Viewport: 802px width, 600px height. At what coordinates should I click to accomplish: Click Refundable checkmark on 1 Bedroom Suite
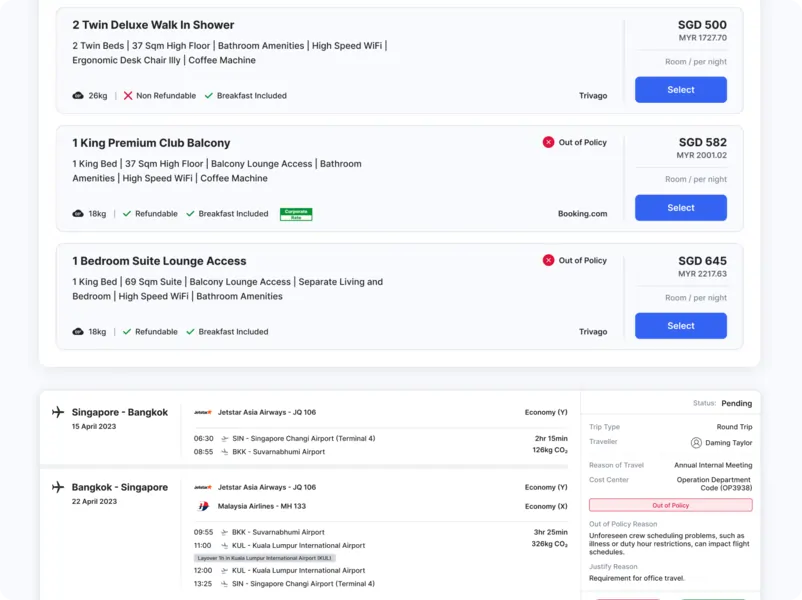pos(127,332)
